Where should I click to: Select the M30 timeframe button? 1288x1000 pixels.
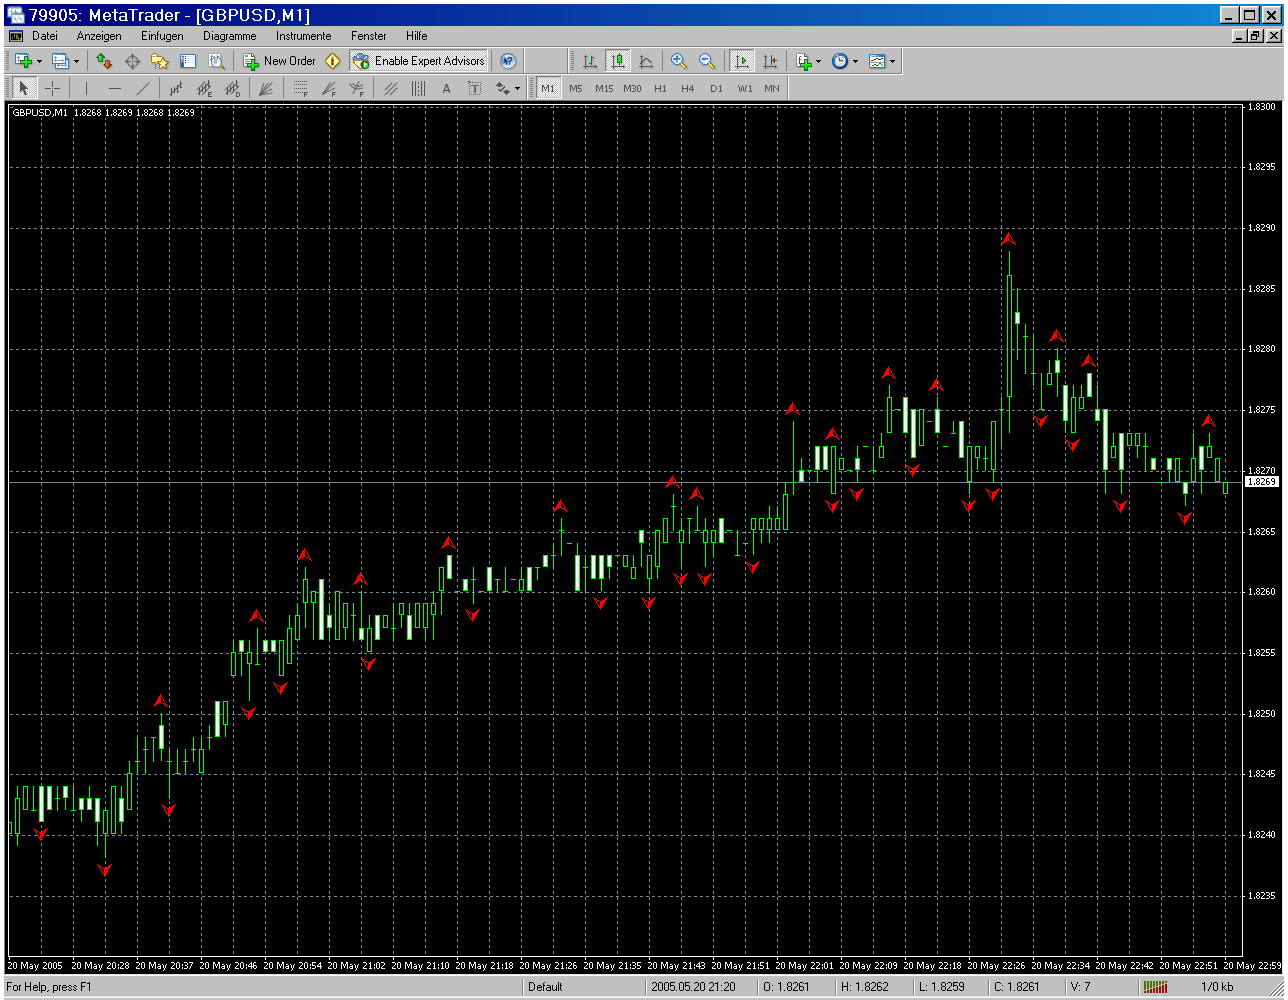pyautogui.click(x=632, y=88)
